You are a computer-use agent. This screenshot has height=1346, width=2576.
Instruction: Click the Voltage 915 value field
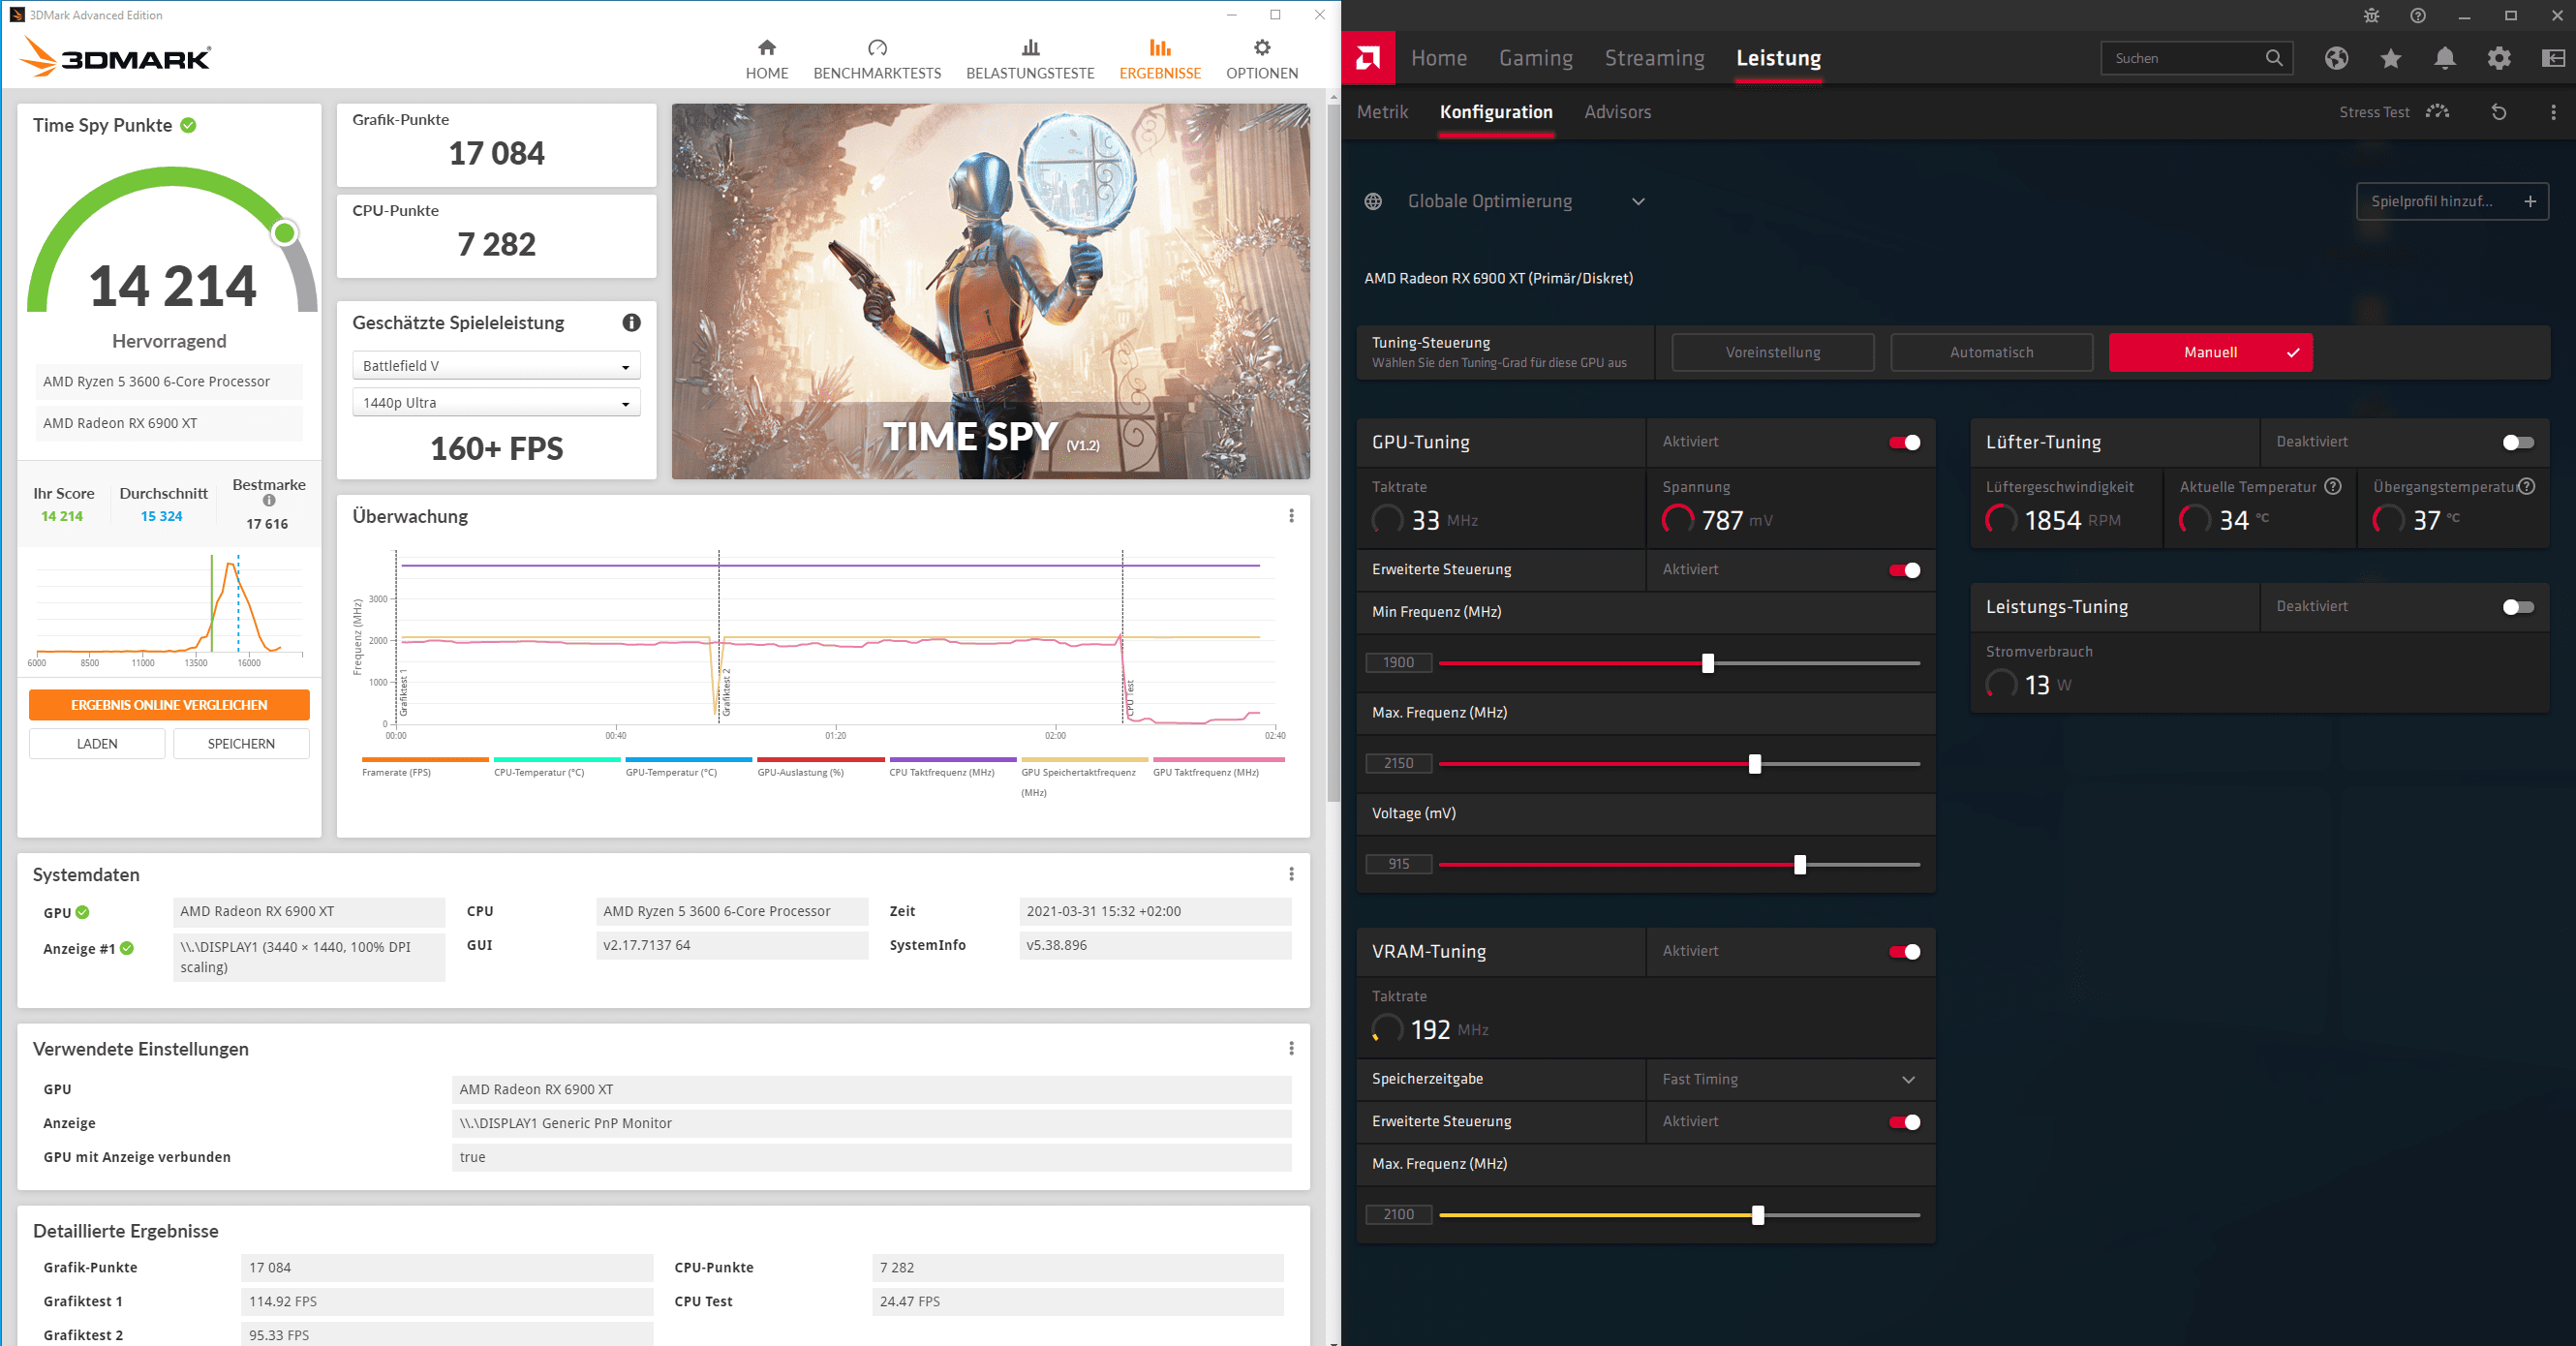[x=1398, y=864]
